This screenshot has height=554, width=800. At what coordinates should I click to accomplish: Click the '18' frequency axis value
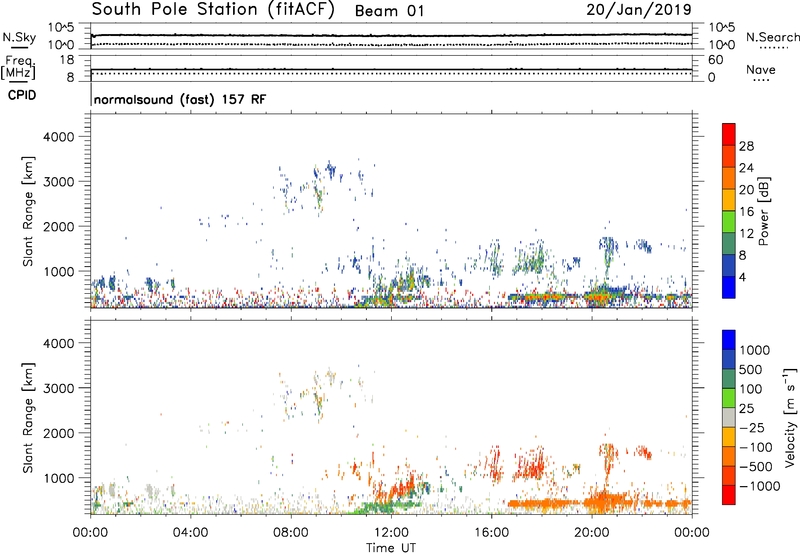tap(67, 60)
